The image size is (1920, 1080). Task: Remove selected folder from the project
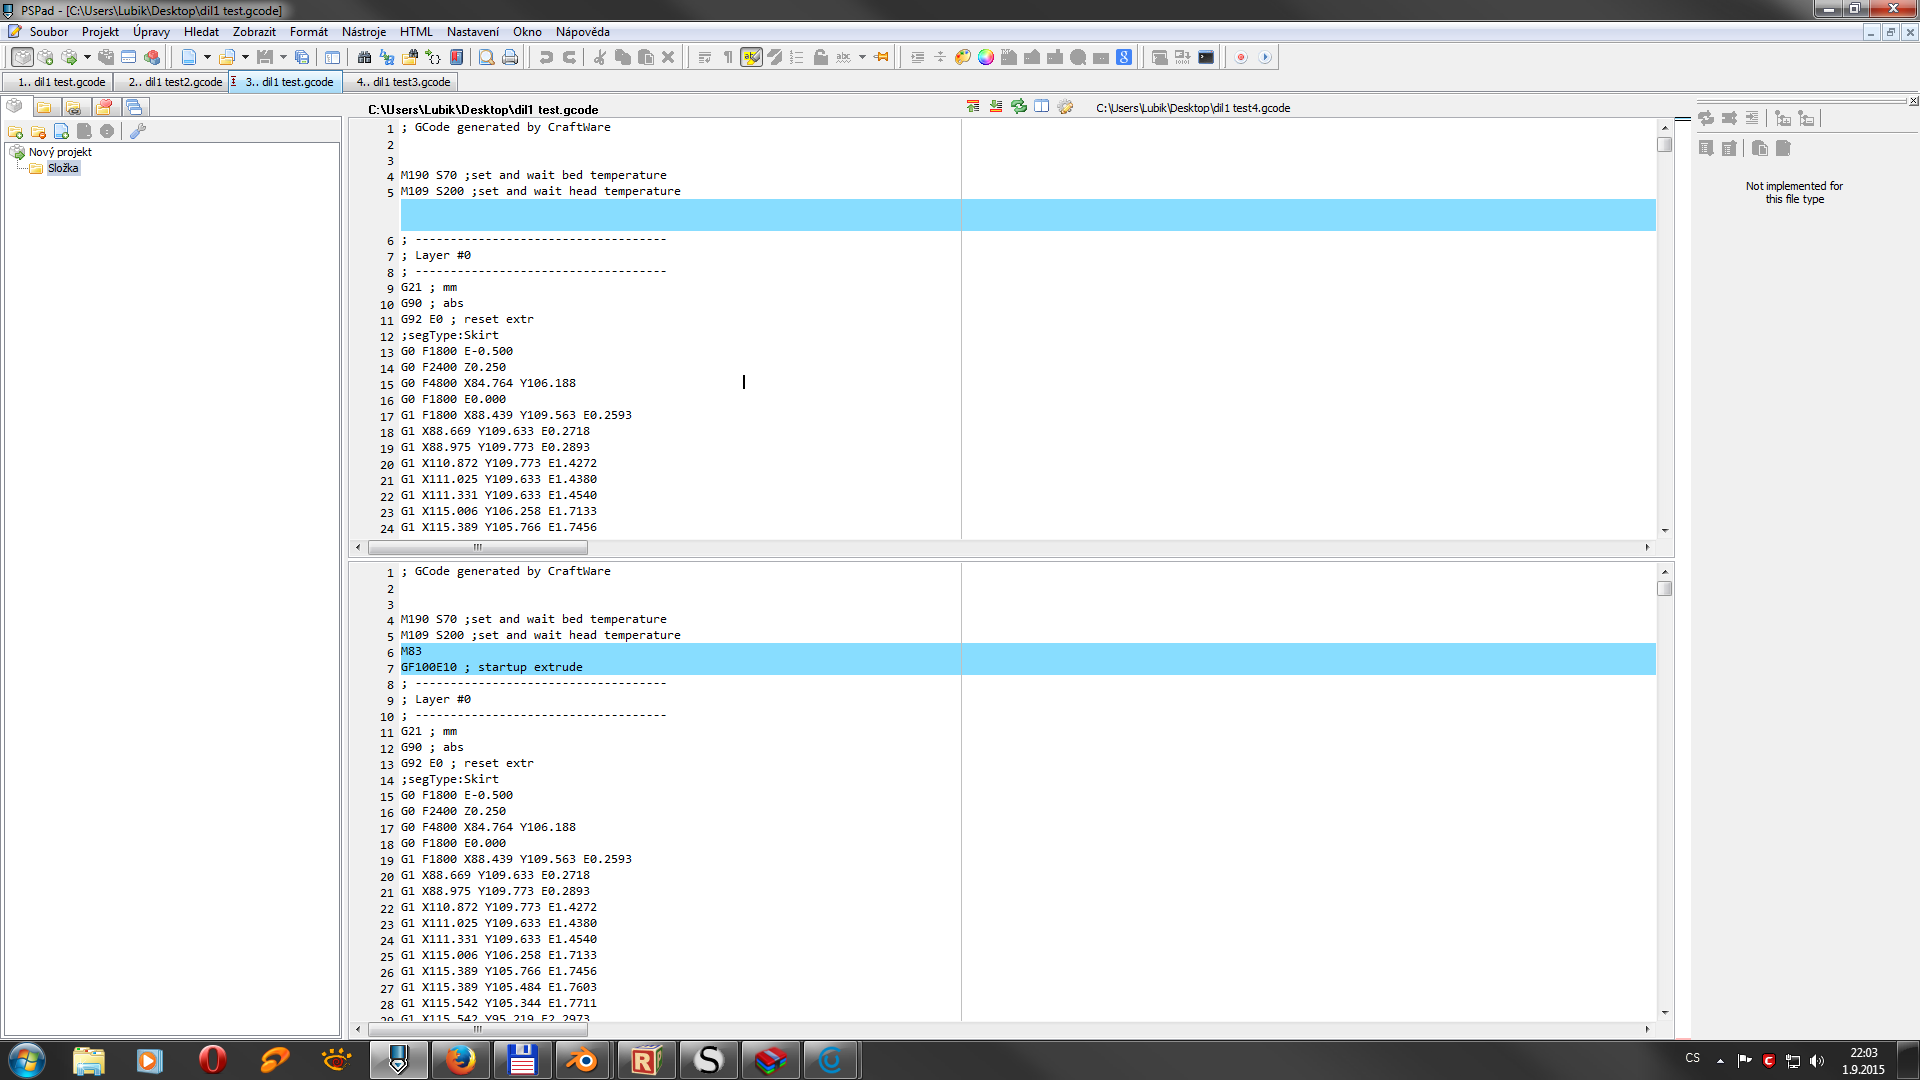(x=38, y=131)
